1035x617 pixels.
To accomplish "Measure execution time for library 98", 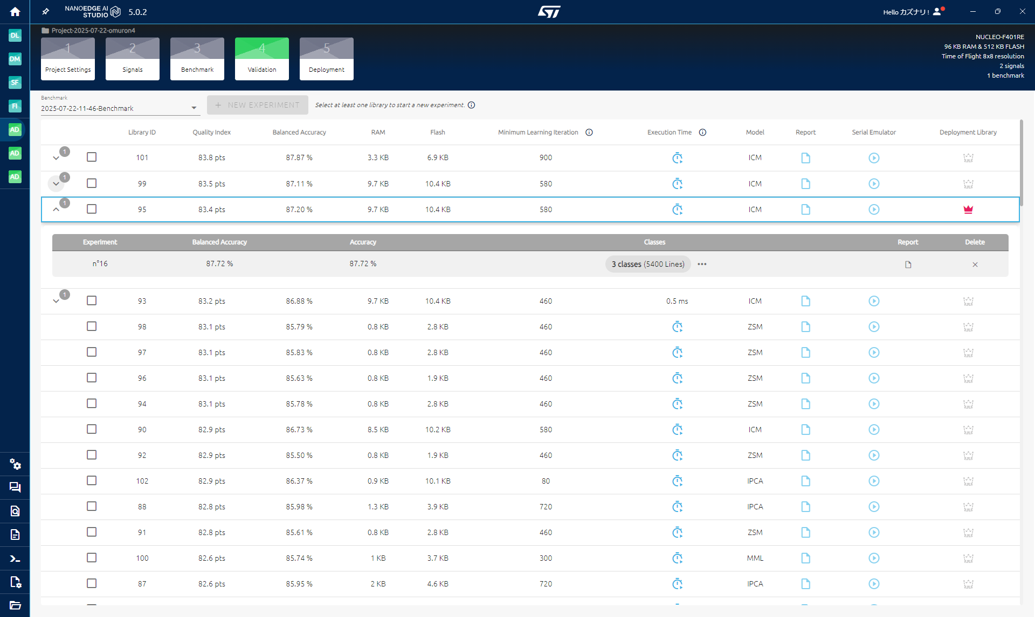I will point(677,327).
